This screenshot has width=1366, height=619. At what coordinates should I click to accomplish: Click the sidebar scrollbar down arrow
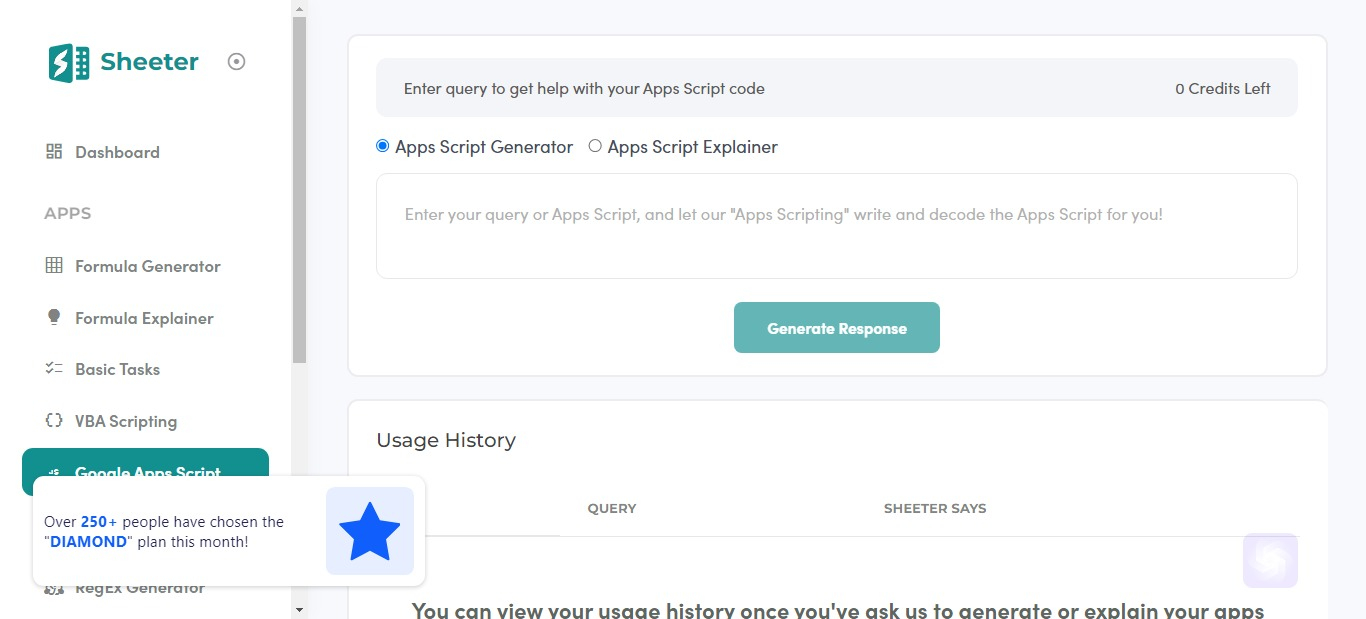[x=299, y=609]
